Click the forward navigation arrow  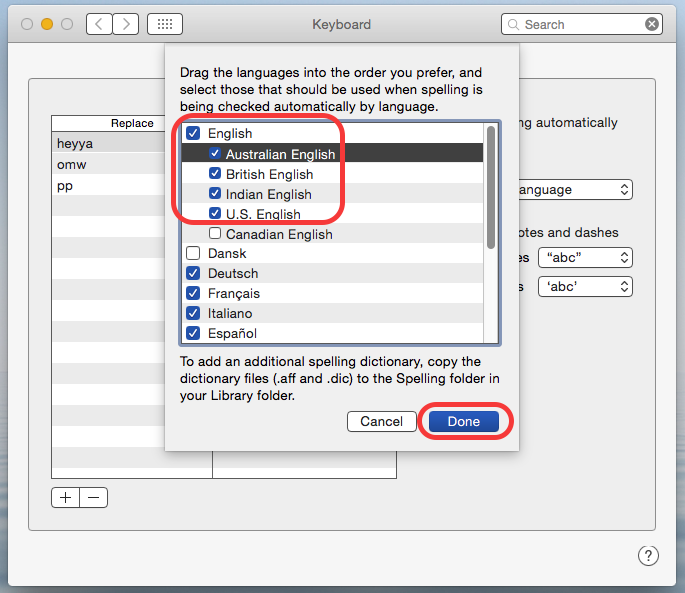click(126, 24)
